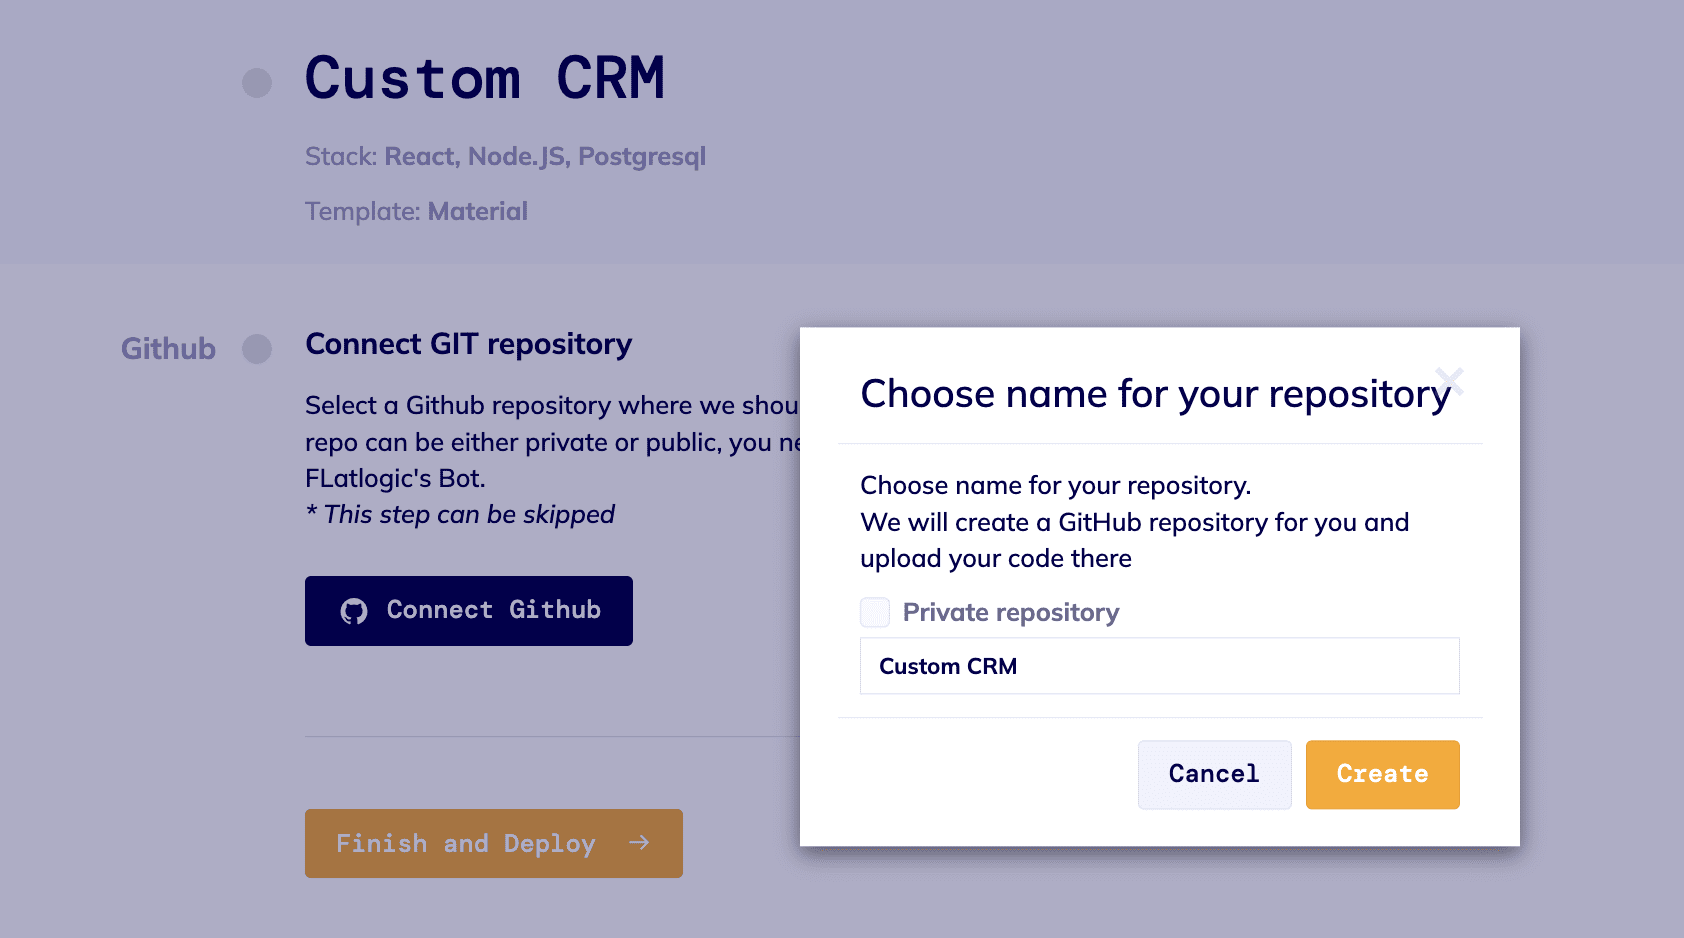Click the GitHub logo inside Connect Github button

(x=355, y=610)
